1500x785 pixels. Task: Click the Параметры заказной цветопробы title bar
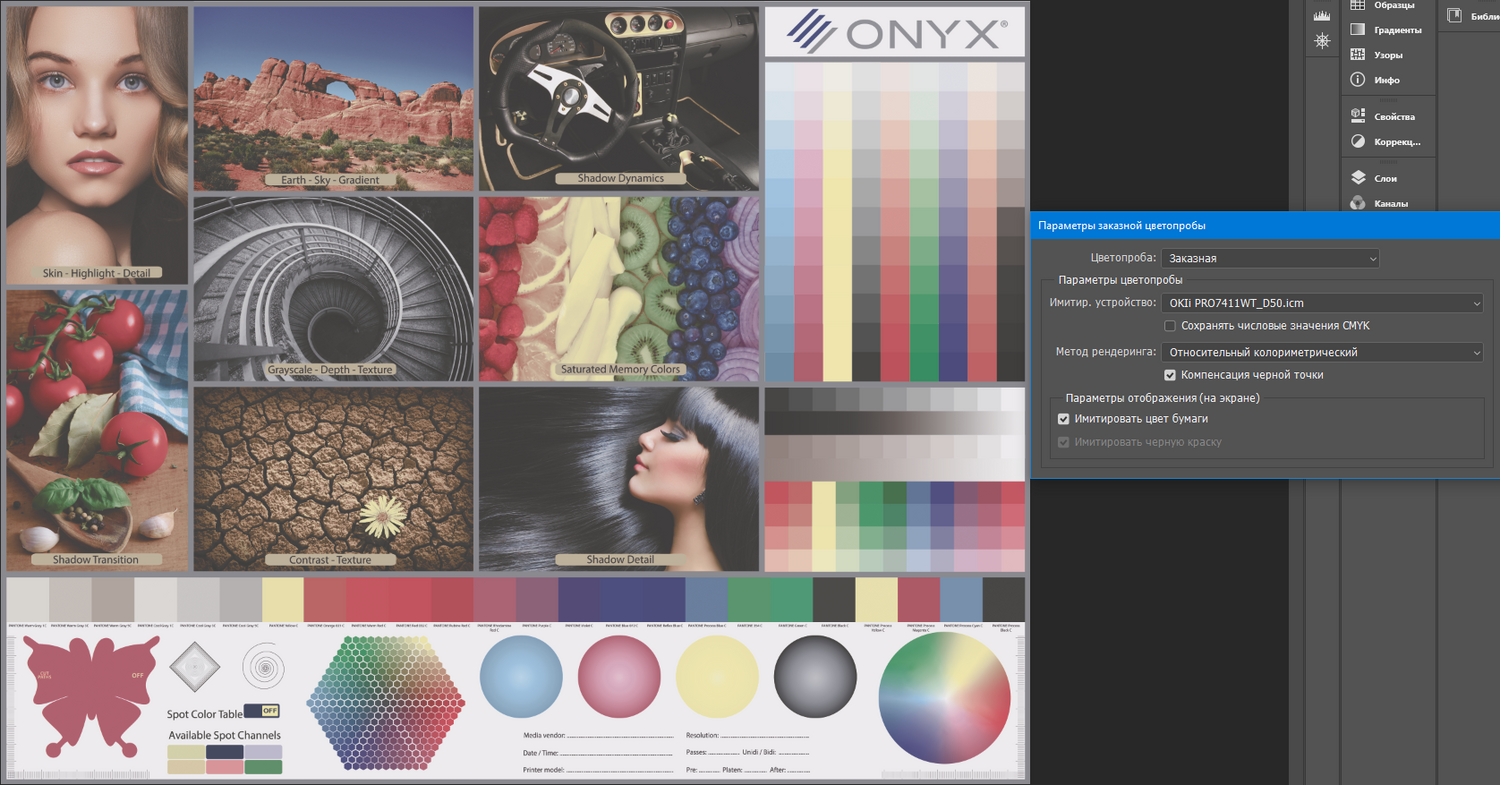tap(1265, 226)
